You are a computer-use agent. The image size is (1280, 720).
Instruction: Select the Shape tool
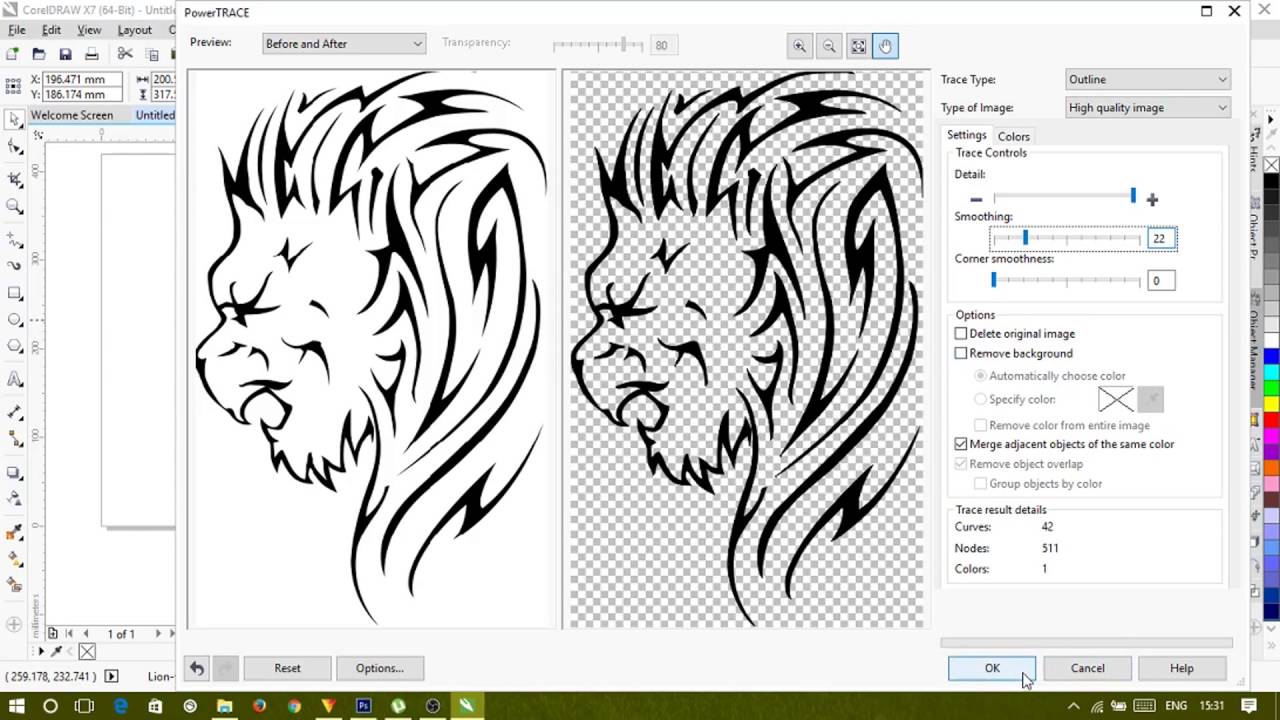tap(14, 146)
